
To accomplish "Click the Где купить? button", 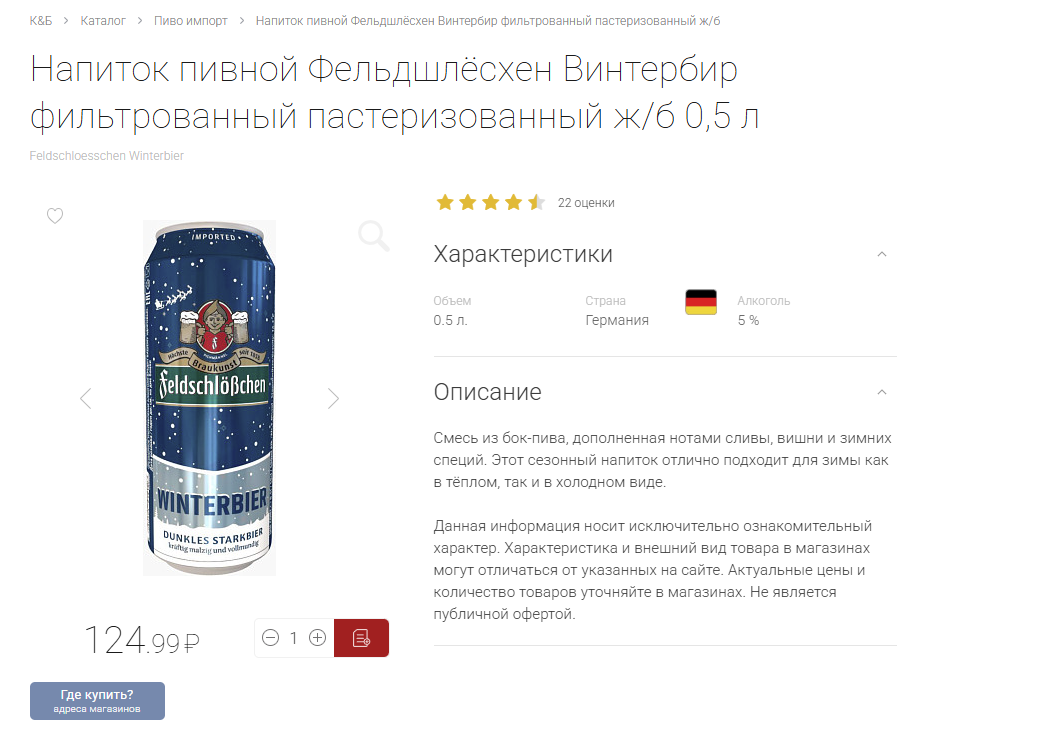I will pyautogui.click(x=97, y=700).
